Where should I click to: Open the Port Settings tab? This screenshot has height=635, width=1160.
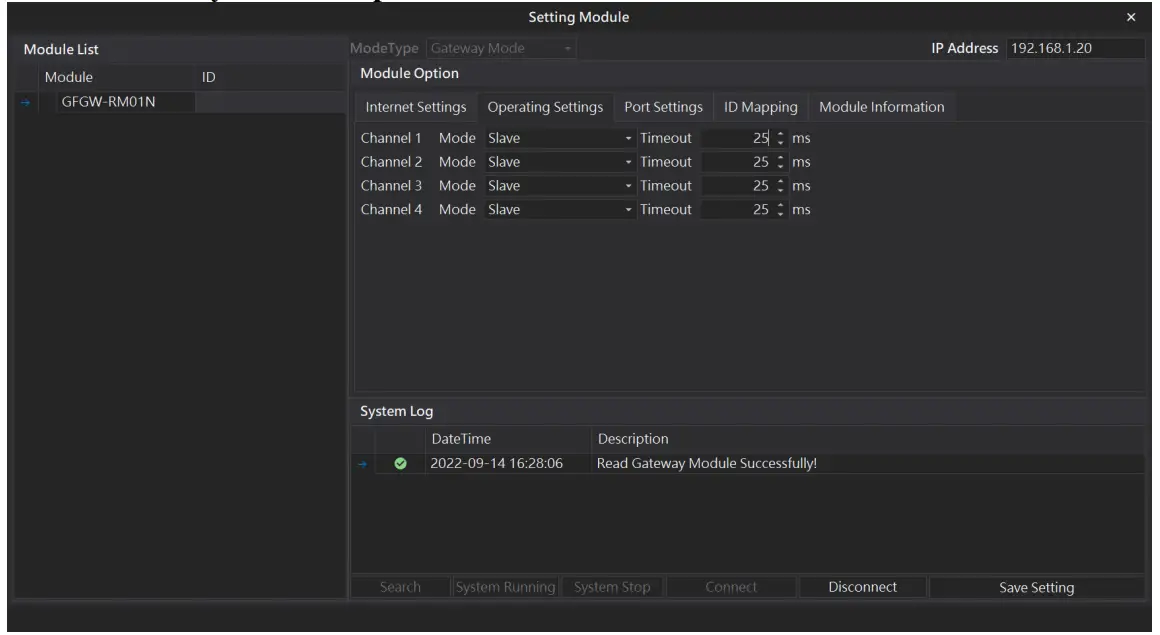[x=662, y=107]
